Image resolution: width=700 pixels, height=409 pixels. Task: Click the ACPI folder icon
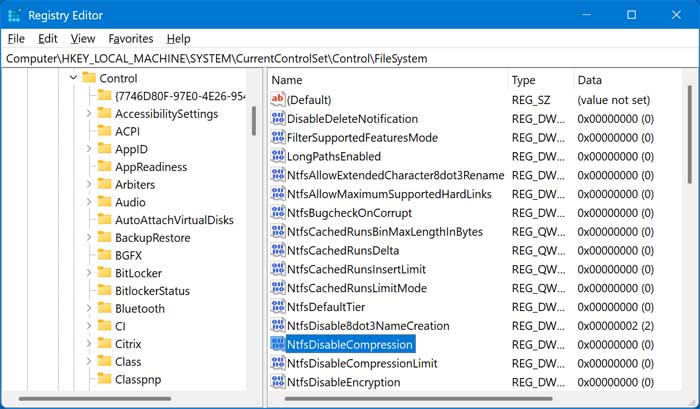104,131
